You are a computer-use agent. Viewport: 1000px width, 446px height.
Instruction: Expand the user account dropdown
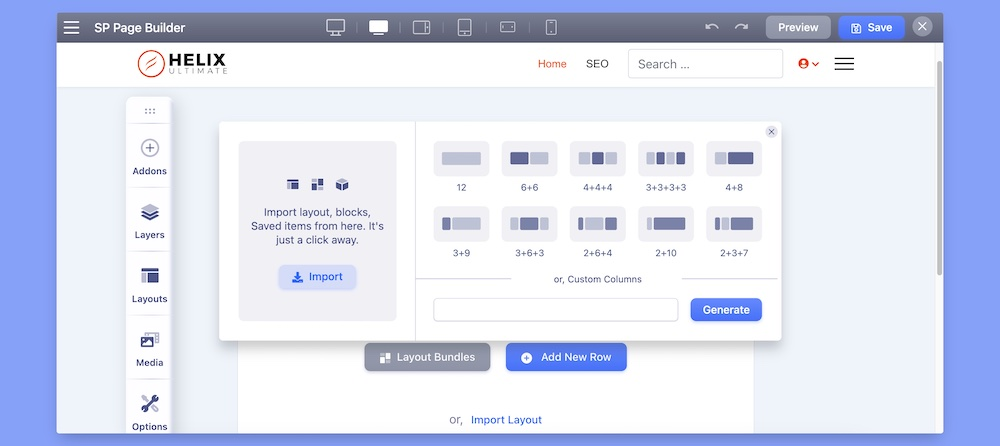pyautogui.click(x=808, y=64)
